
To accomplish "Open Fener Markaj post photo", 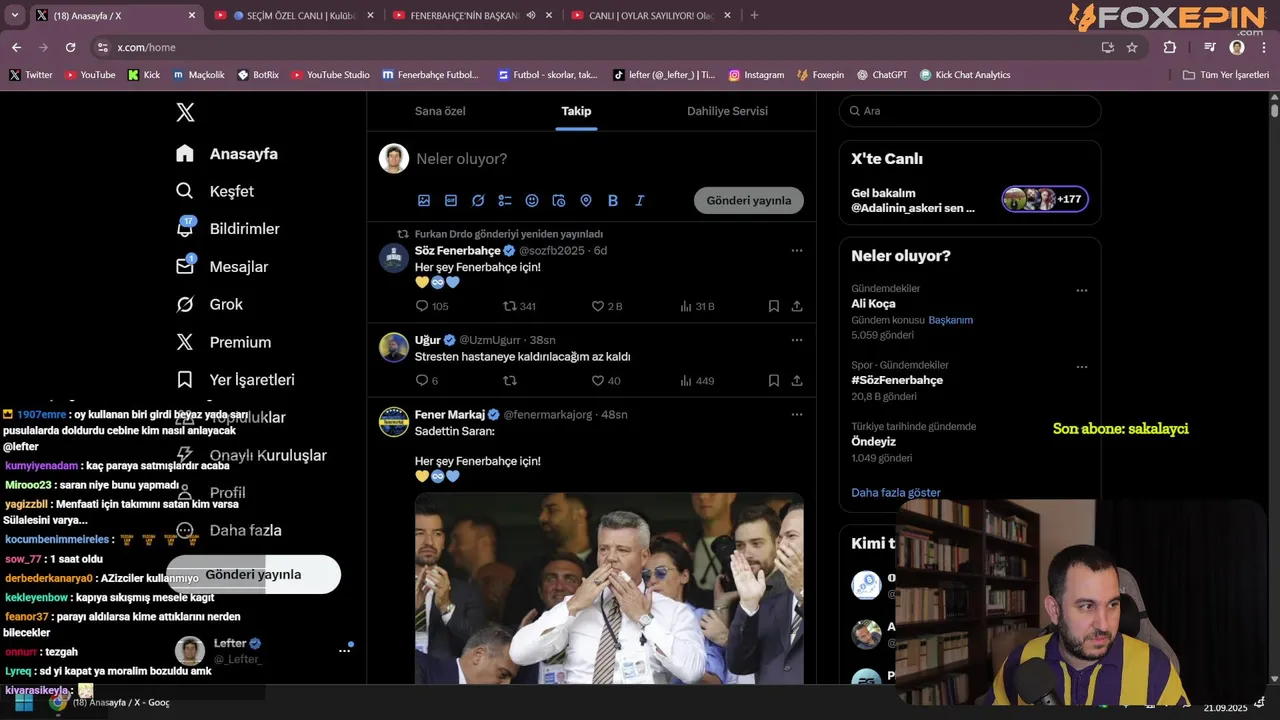I will tap(609, 588).
